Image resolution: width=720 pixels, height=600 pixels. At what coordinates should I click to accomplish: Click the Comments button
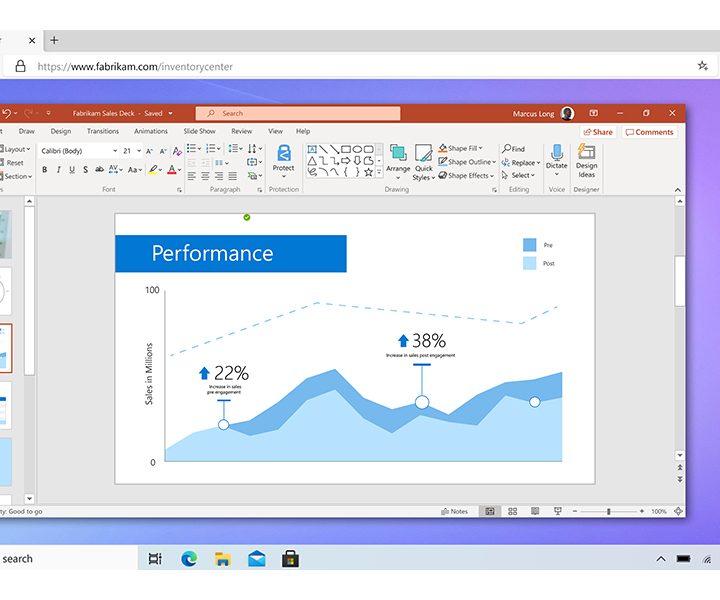tap(649, 132)
